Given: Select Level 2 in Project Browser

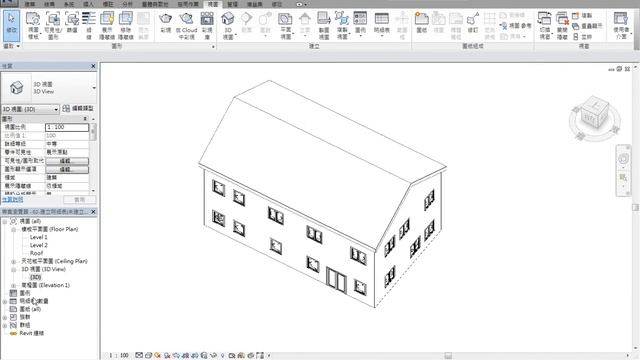Looking at the screenshot, I should (39, 245).
